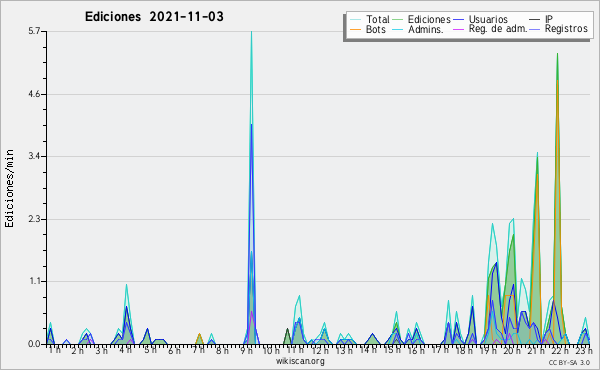The width and height of the screenshot is (600, 370).
Task: Click the 2.3 y-axis value
Action: (x=34, y=219)
